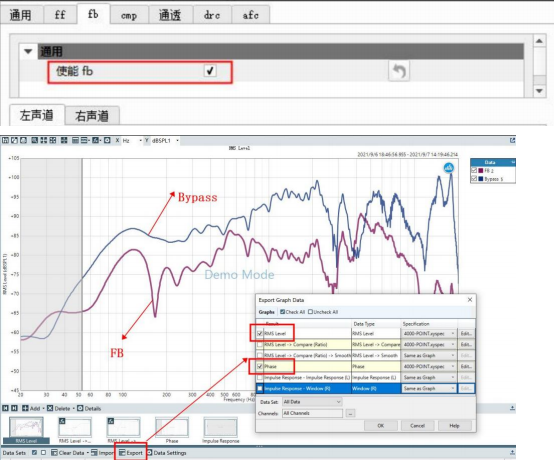Screen dimensions: 554x460
Task: Open the legend-lines toolbar dropdown icon
Action: click(x=85, y=140)
